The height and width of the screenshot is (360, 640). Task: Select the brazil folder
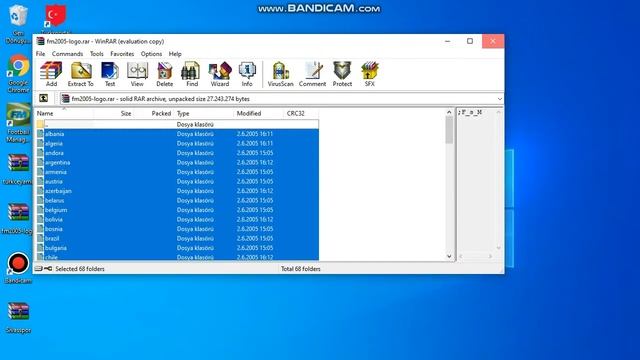(177, 238)
